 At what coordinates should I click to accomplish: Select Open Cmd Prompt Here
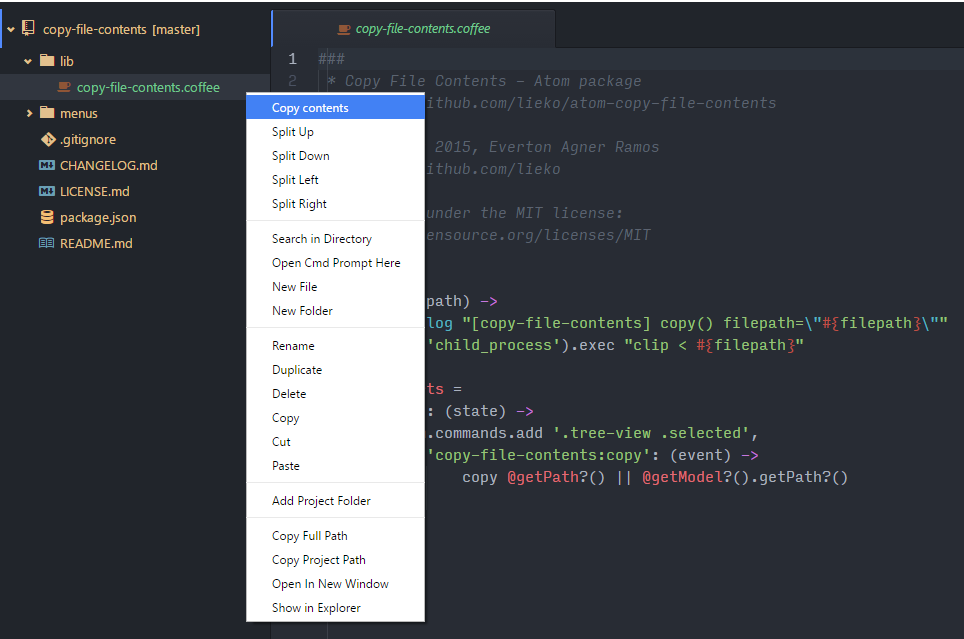[335, 263]
